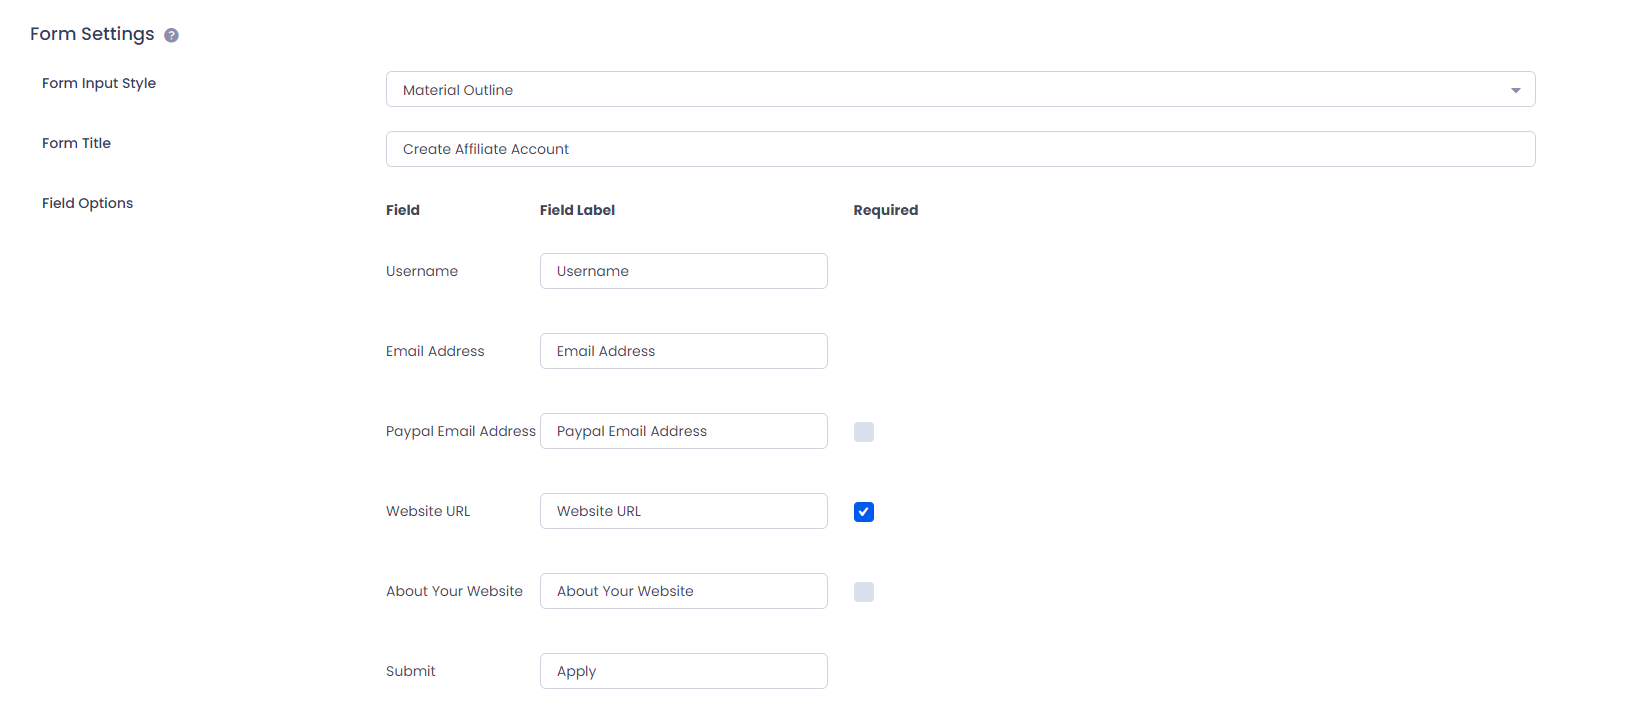Click the Form Settings heading
The height and width of the screenshot is (721, 1634).
point(92,34)
